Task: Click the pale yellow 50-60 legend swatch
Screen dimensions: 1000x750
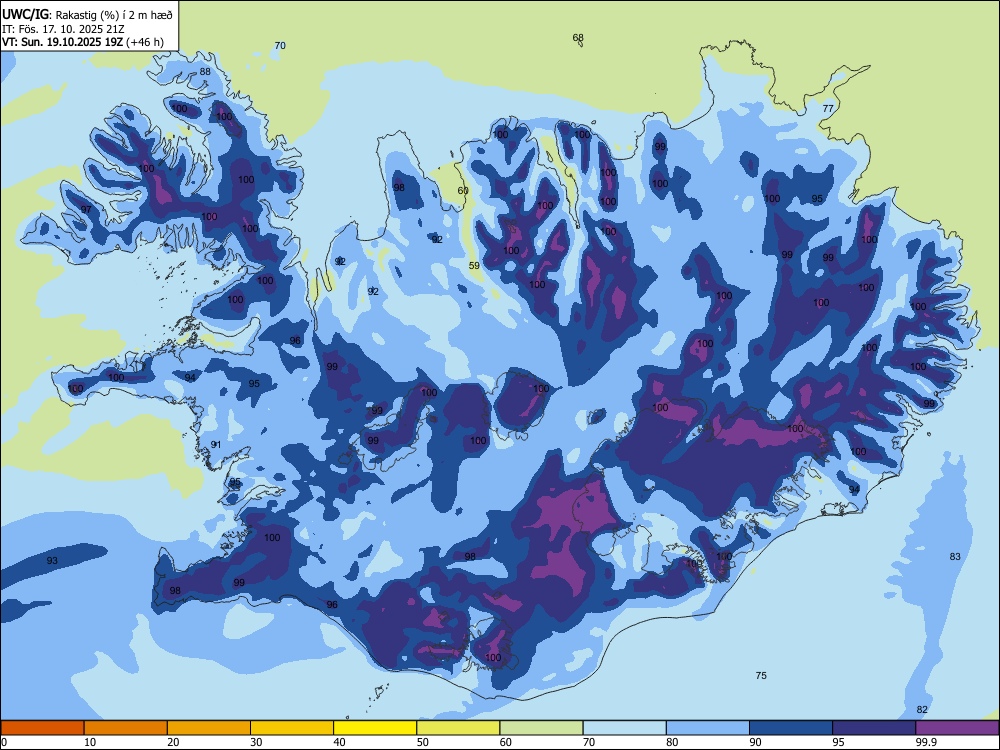Action: point(459,728)
